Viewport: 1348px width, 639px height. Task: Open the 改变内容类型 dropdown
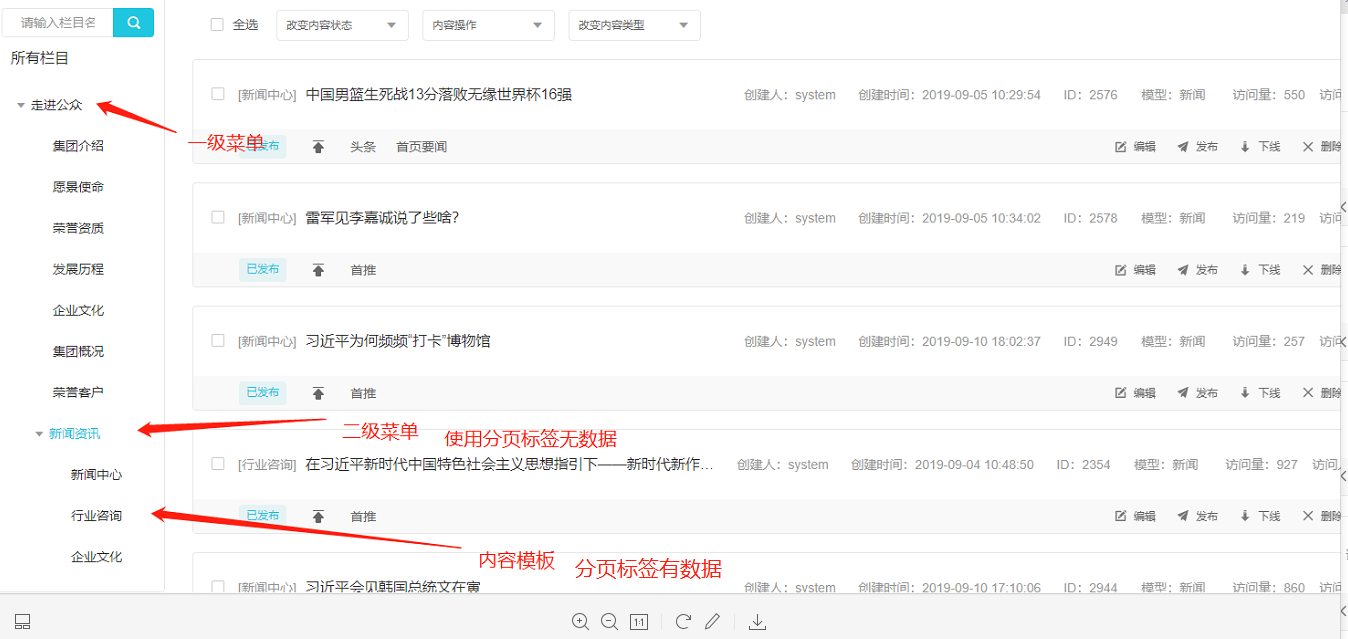[634, 25]
